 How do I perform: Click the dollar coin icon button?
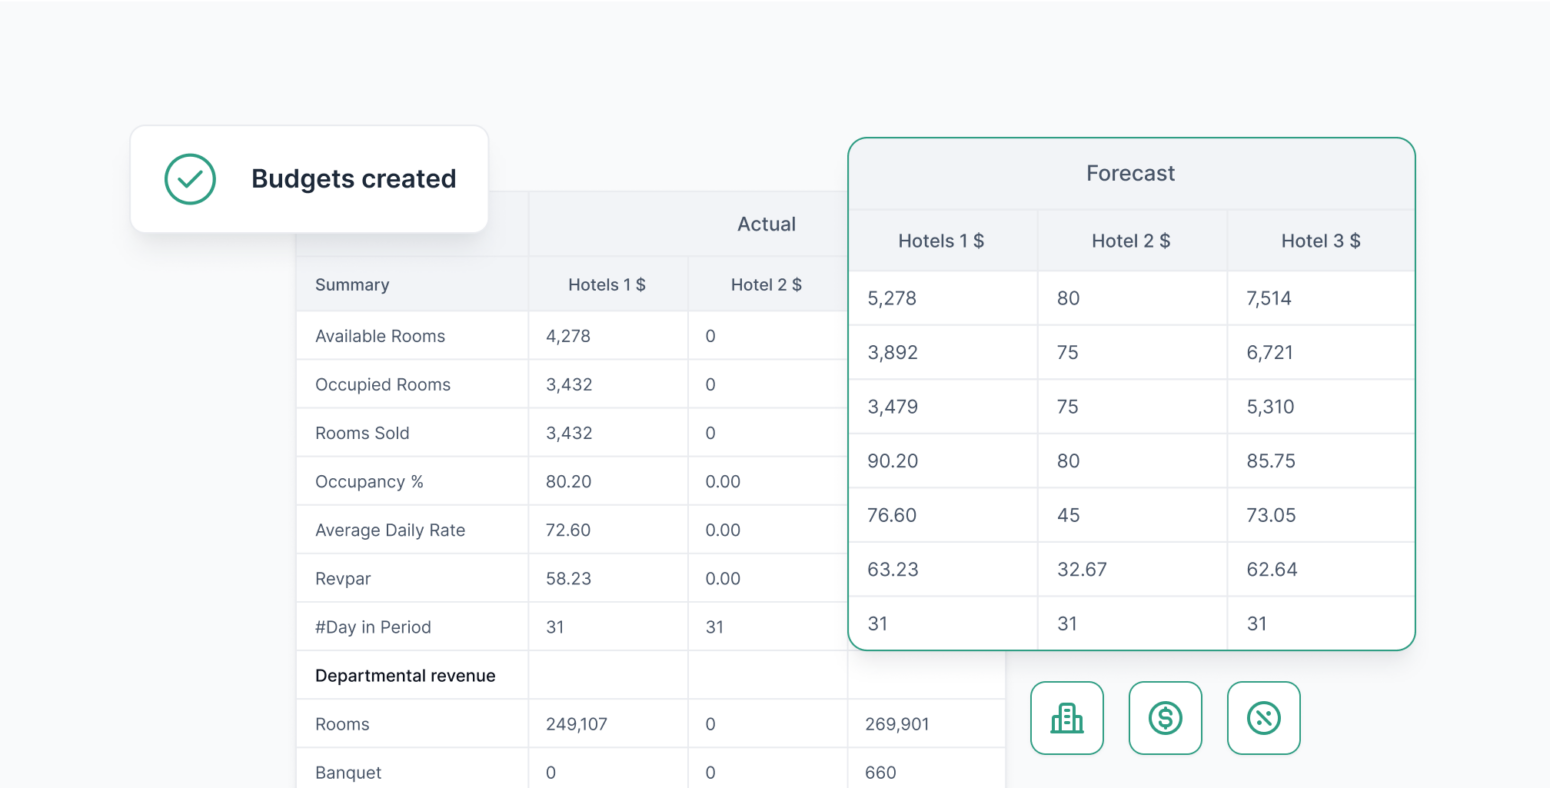pos(1165,718)
